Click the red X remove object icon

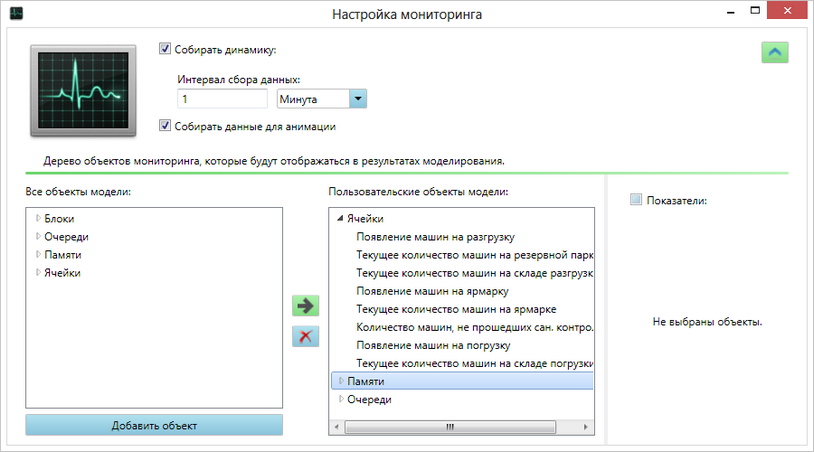[x=305, y=336]
